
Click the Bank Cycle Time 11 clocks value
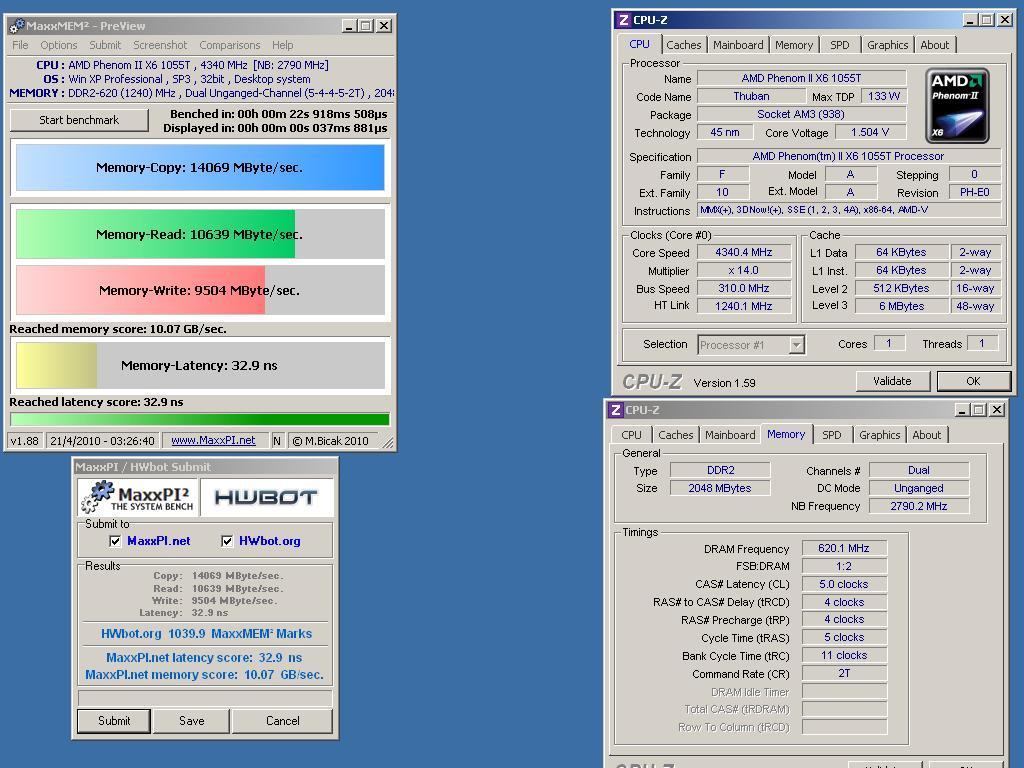(x=844, y=655)
